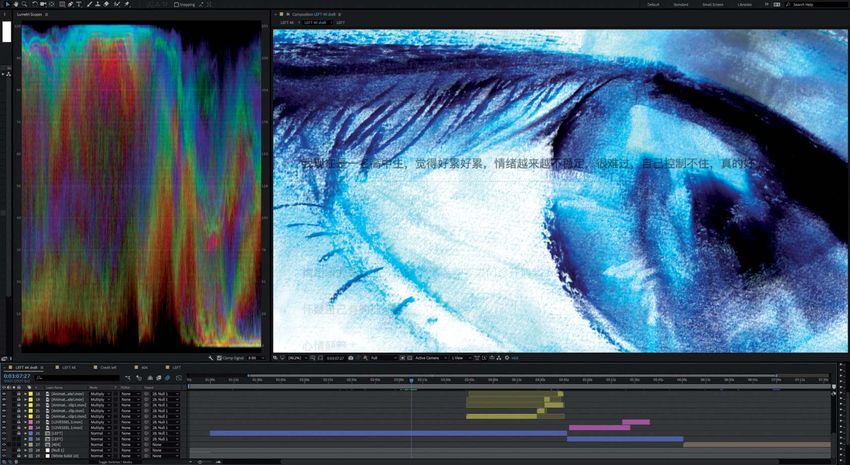Open layer 28 Null 1 parent dropdown
The width and height of the screenshot is (850, 465).
[x=165, y=450]
